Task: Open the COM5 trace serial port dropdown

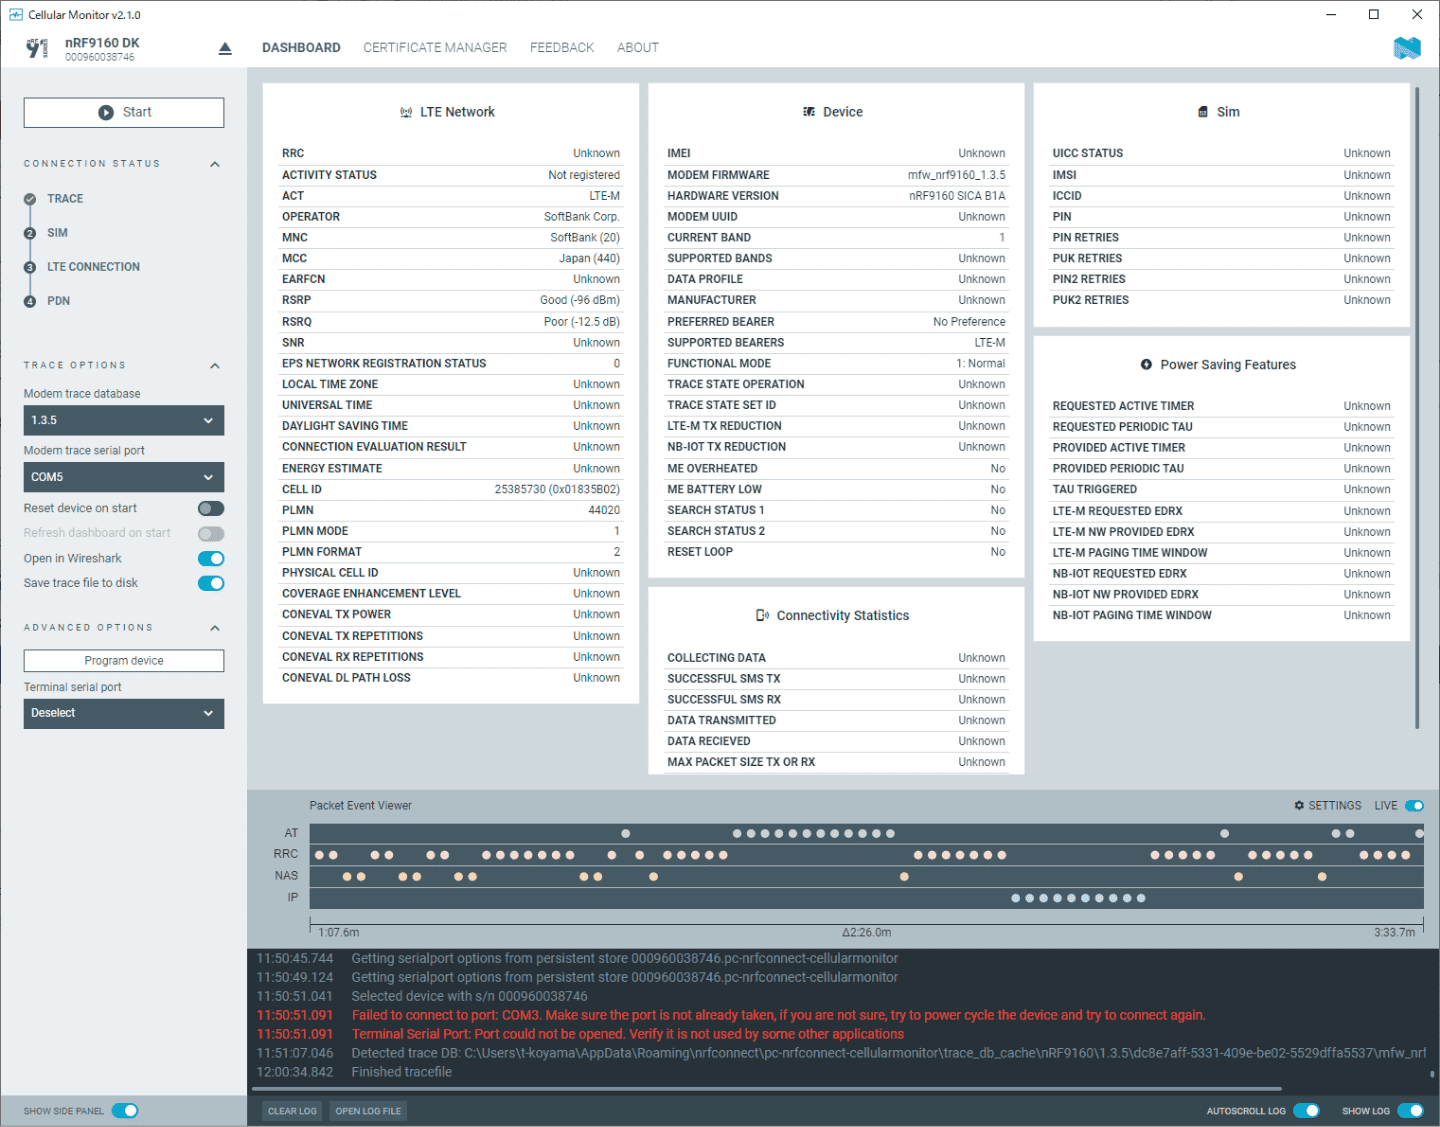Action: click(x=124, y=477)
